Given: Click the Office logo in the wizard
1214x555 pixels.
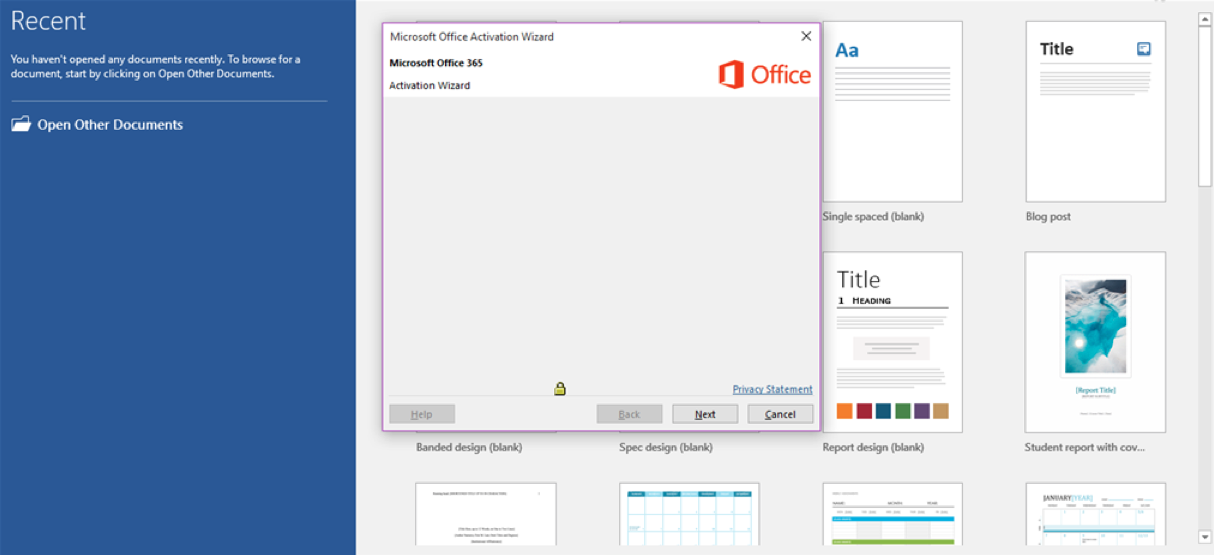Looking at the screenshot, I should (765, 74).
